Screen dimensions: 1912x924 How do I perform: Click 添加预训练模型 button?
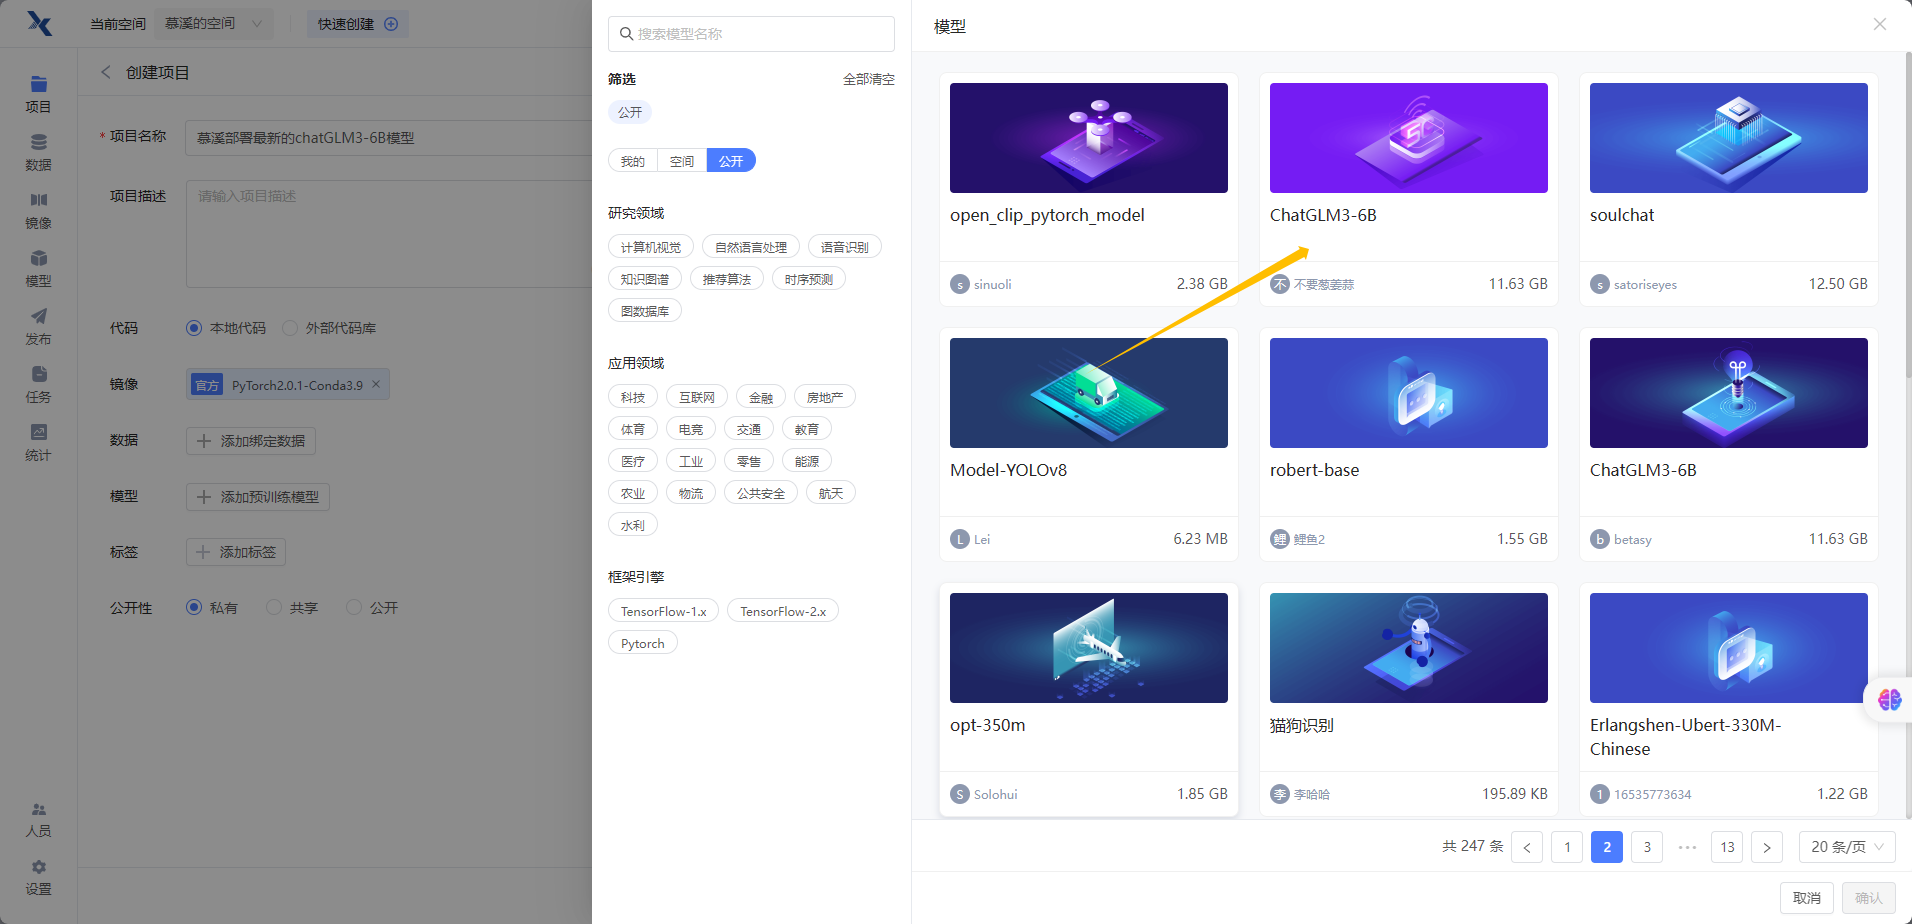pyautogui.click(x=258, y=497)
